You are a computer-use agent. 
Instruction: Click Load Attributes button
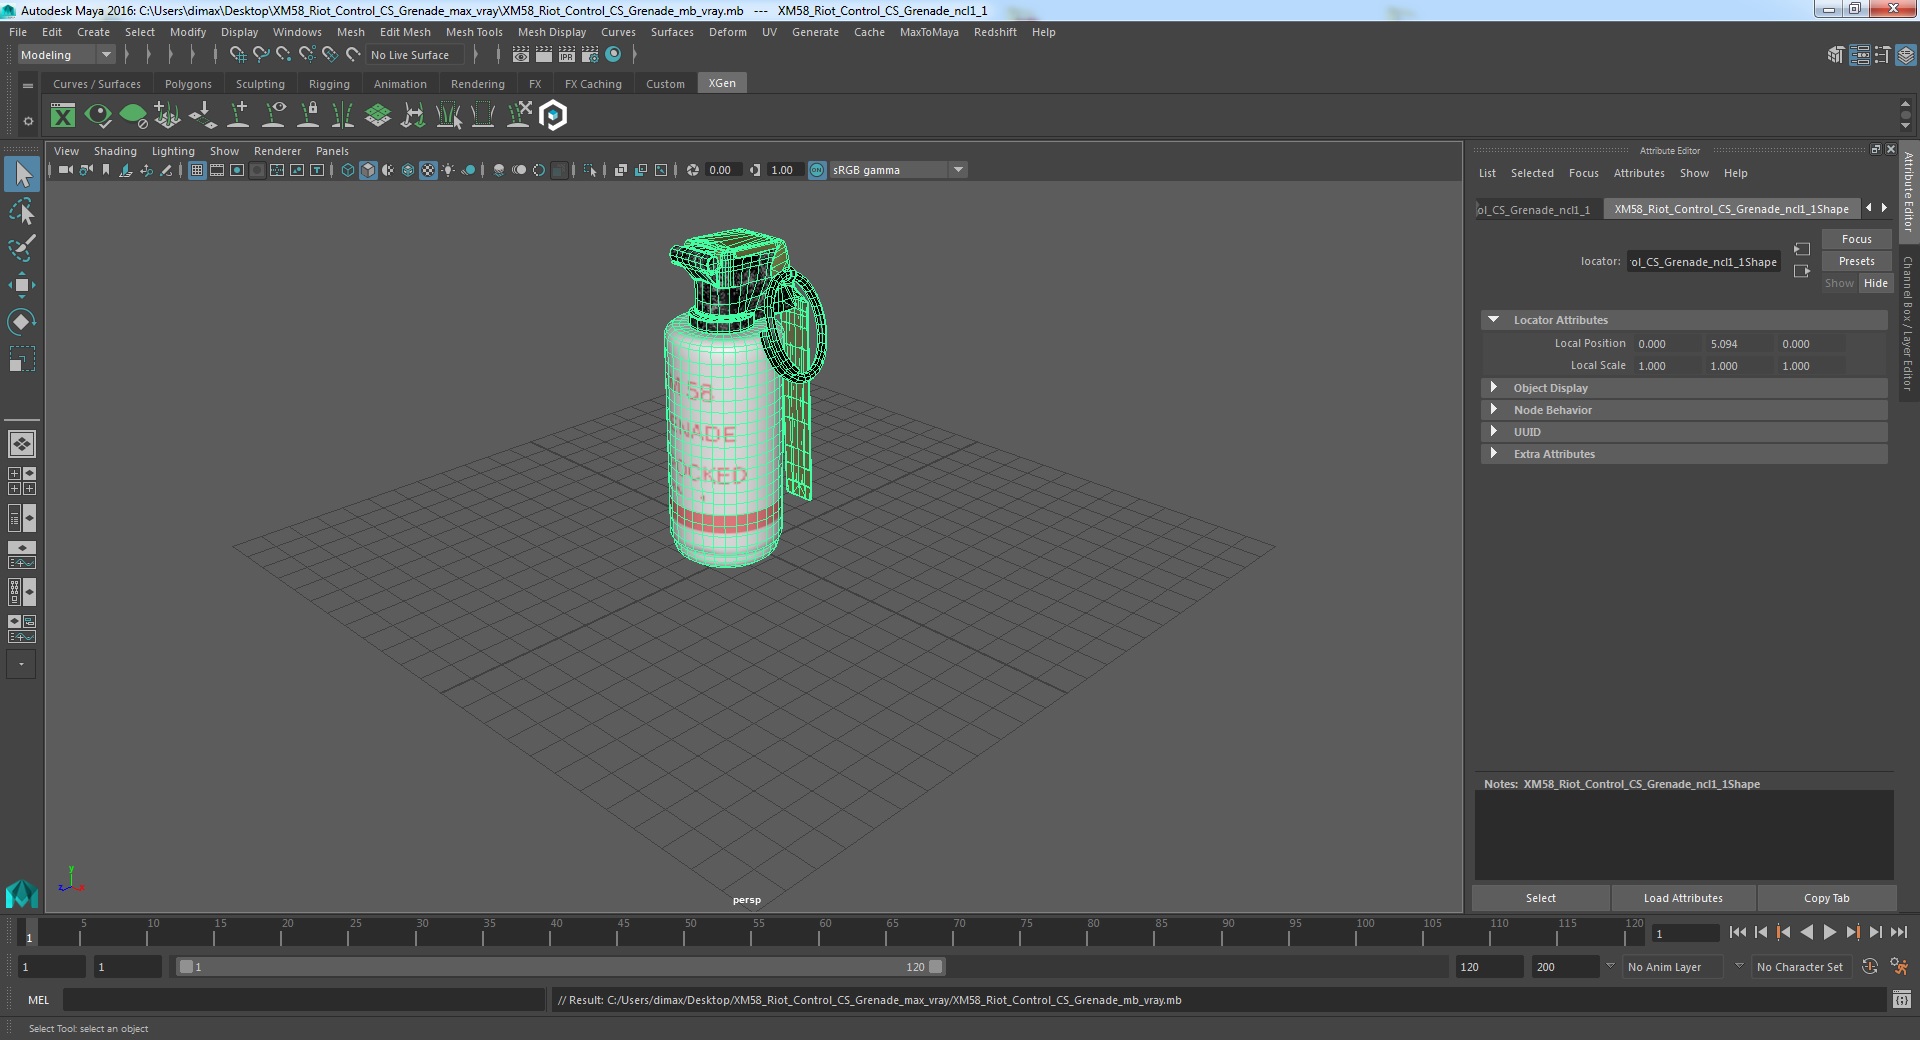pos(1683,898)
